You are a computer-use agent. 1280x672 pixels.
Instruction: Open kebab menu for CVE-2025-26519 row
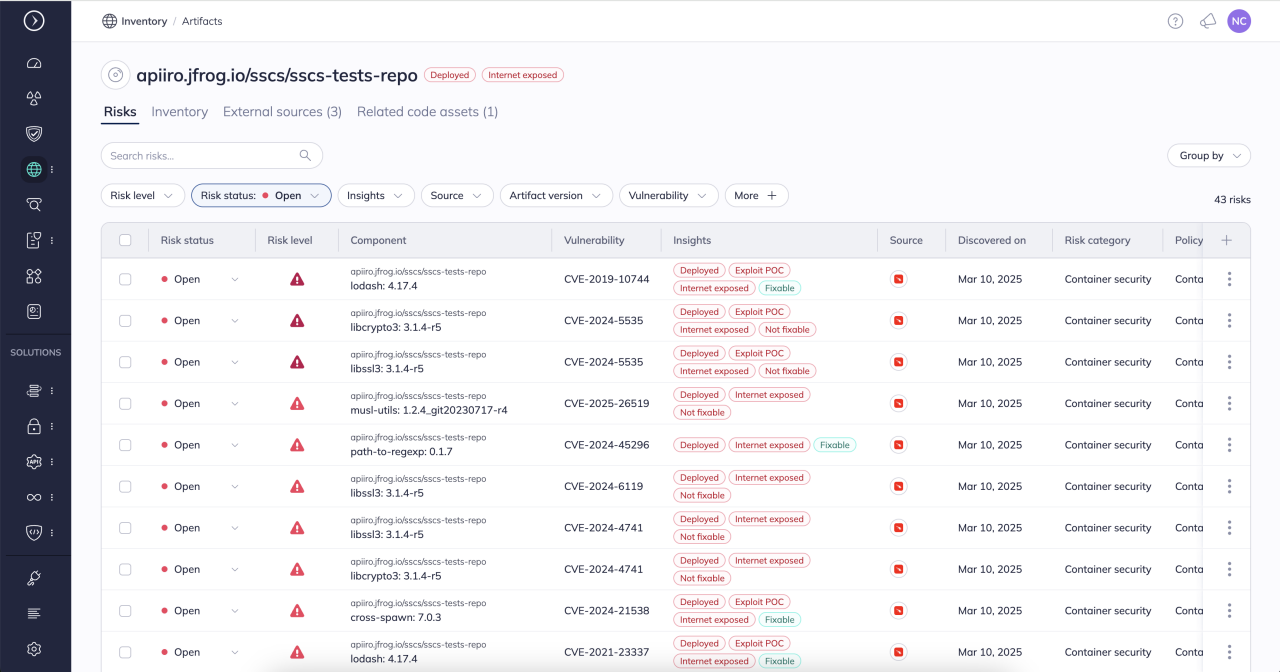pos(1229,404)
